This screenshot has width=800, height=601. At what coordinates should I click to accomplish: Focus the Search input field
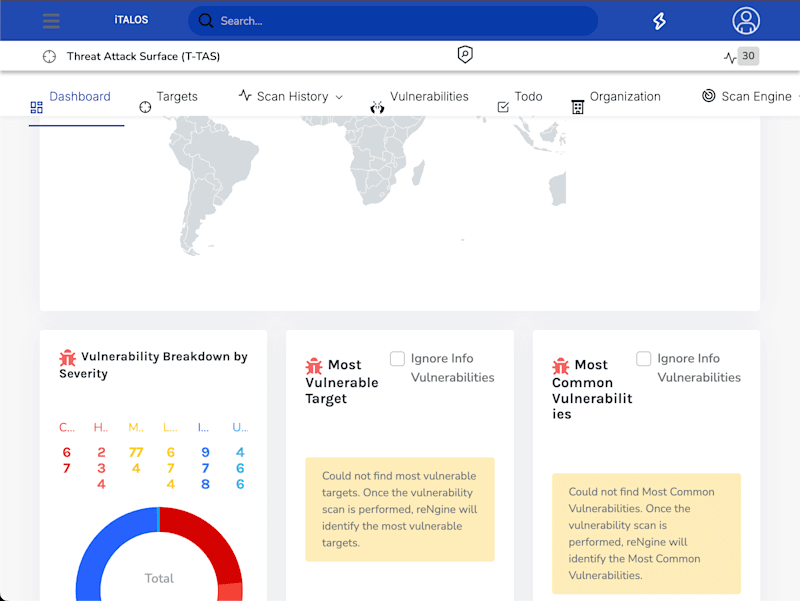pos(393,21)
